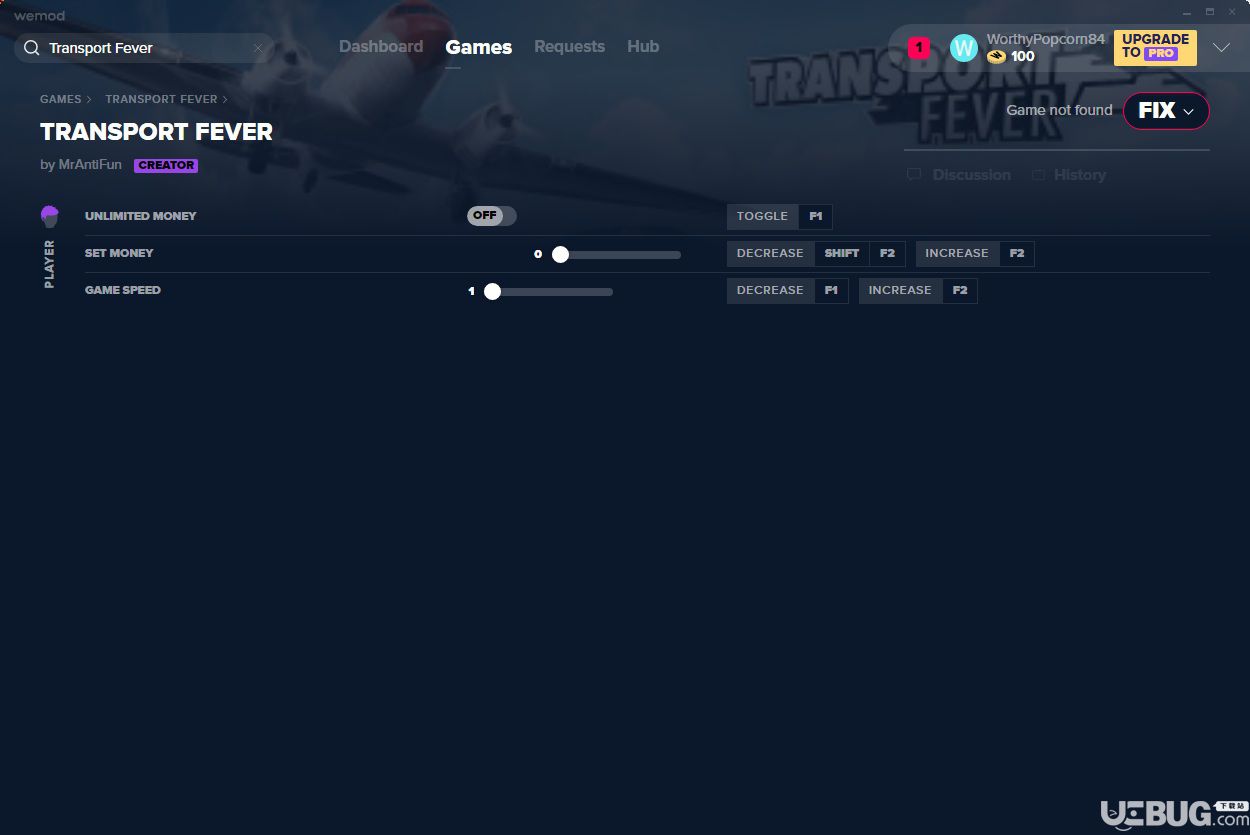Click the search magnifier icon
The height and width of the screenshot is (835, 1250).
[32, 48]
